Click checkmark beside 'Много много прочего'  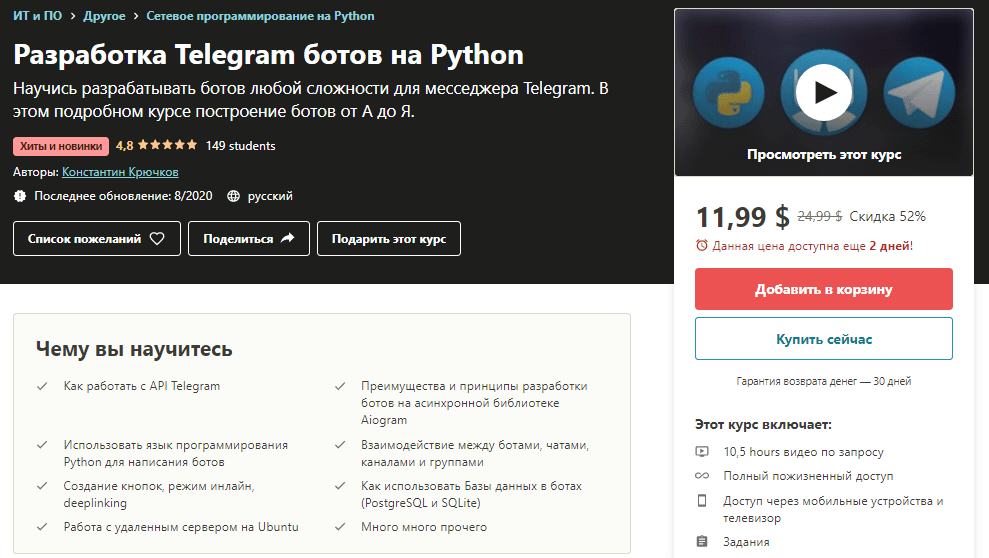(x=340, y=526)
